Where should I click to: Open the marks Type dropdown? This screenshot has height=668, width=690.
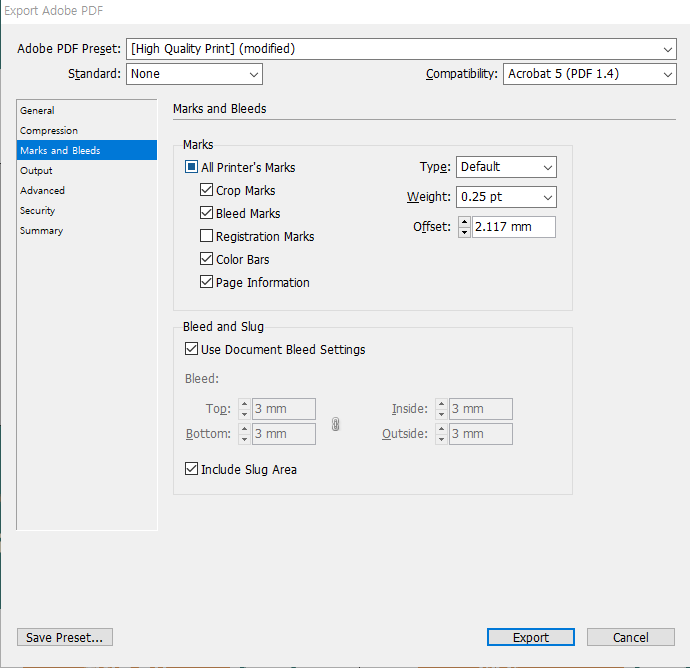coord(506,167)
